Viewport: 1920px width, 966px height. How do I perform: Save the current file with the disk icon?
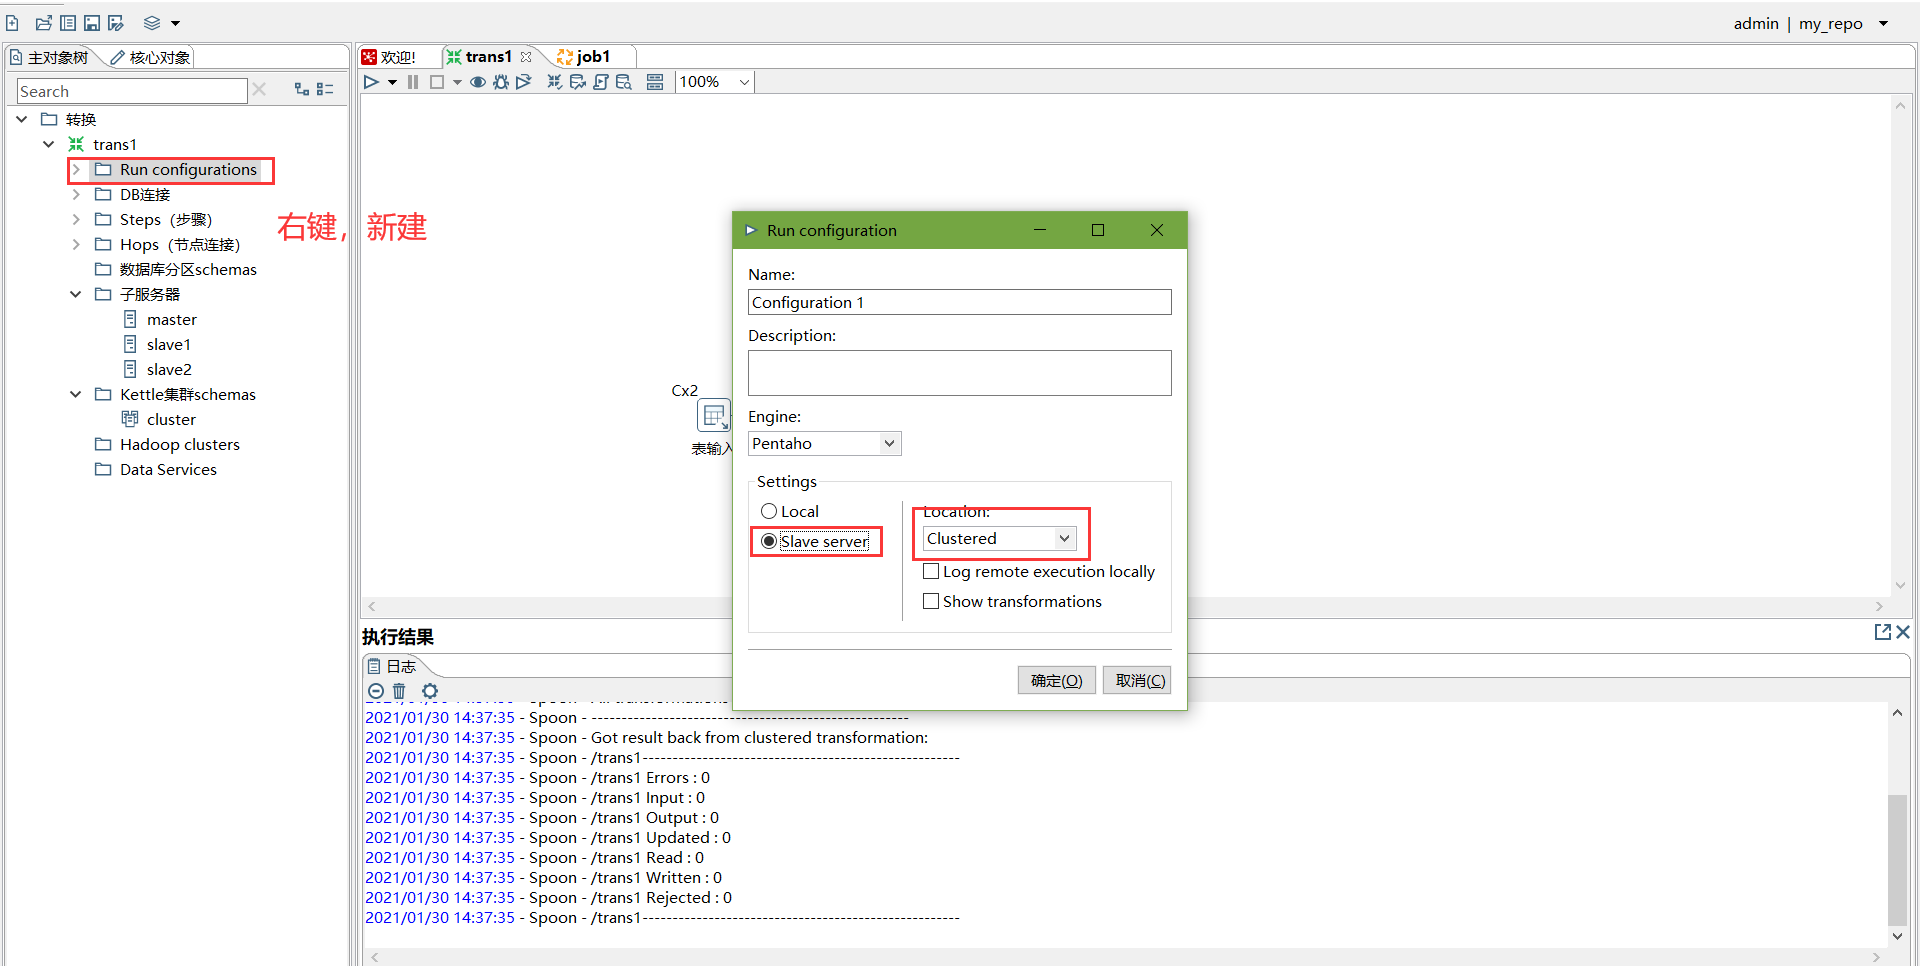[92, 23]
